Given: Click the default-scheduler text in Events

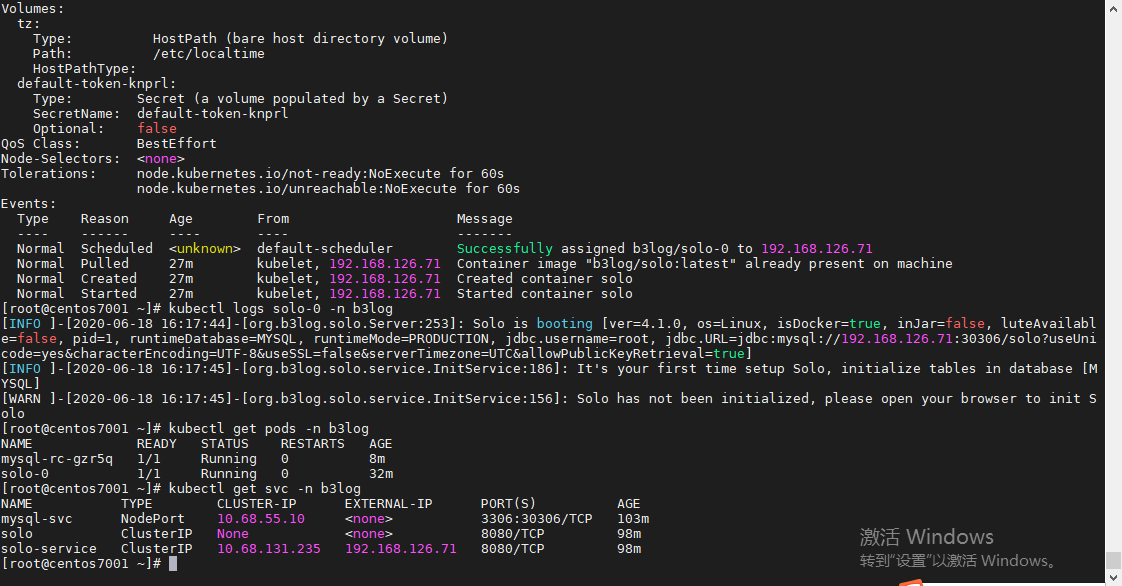Looking at the screenshot, I should (325, 249).
